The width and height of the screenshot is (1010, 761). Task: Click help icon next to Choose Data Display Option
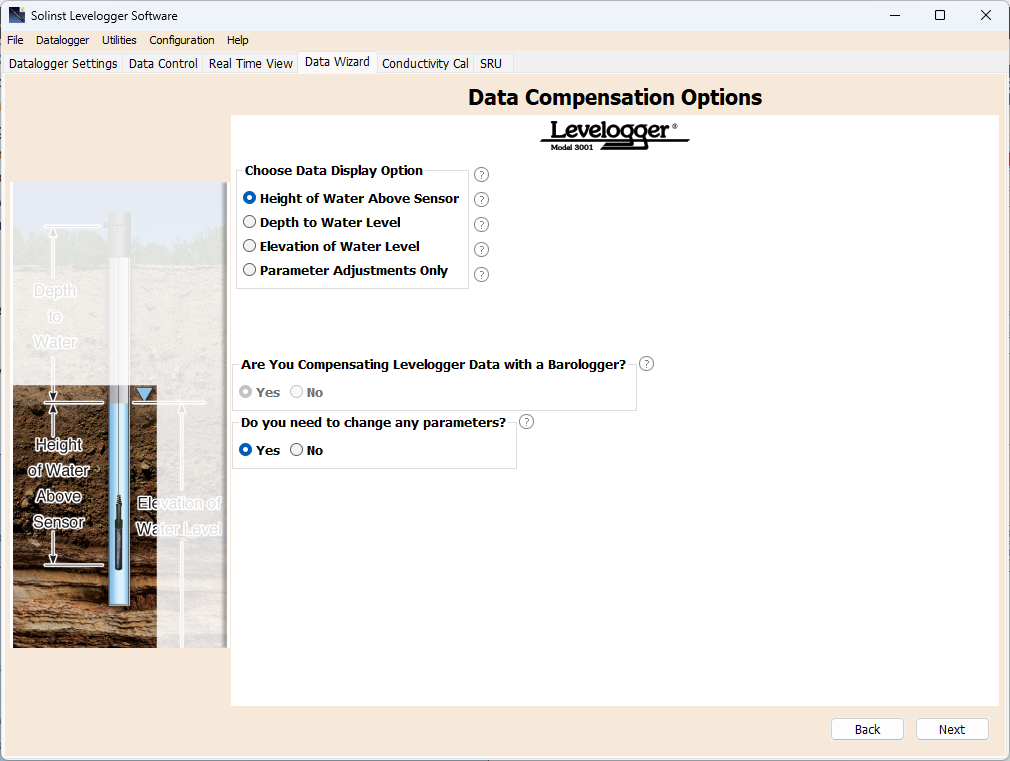(481, 174)
